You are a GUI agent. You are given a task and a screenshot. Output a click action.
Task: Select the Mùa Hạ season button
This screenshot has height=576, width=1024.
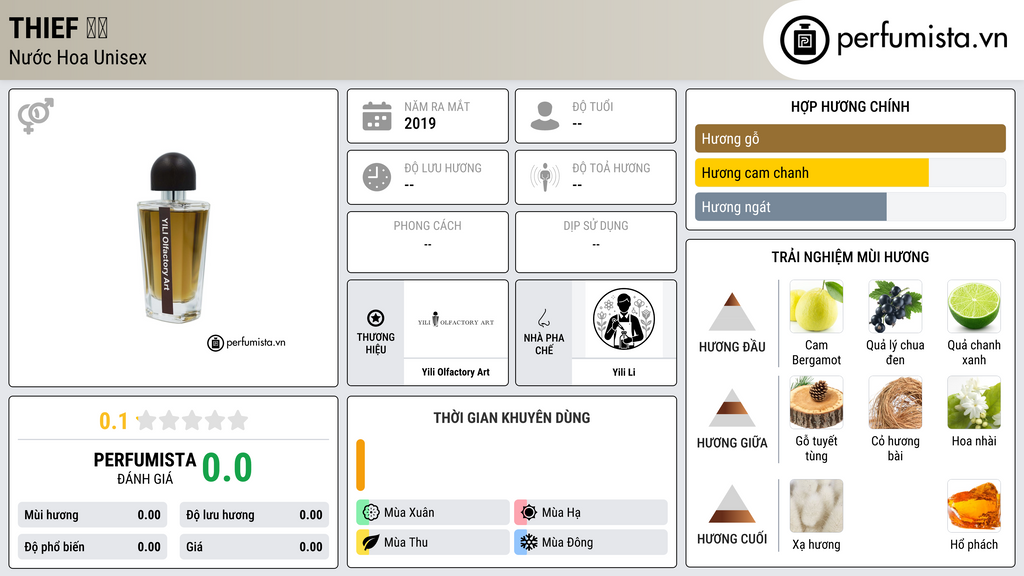(591, 513)
